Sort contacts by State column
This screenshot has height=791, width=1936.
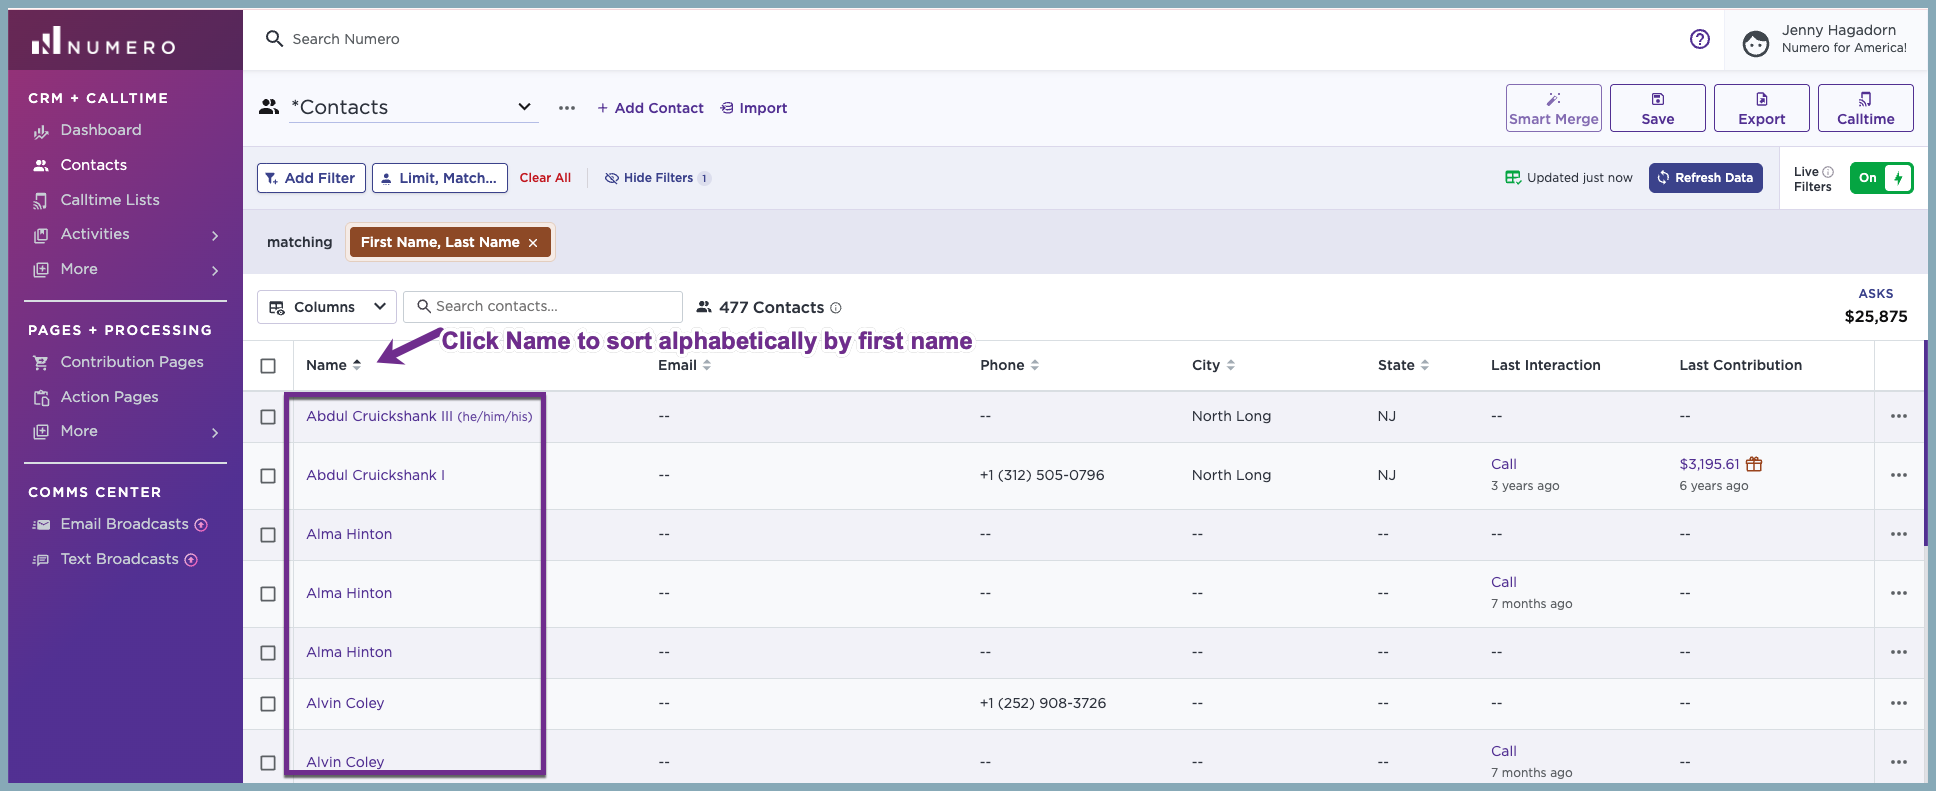1403,365
